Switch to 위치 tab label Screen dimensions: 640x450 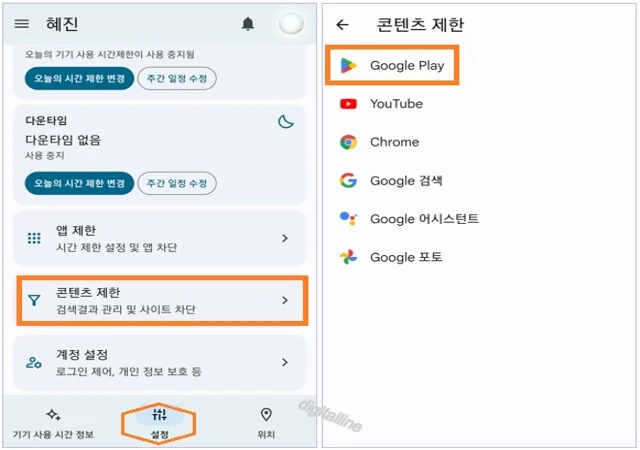266,434
